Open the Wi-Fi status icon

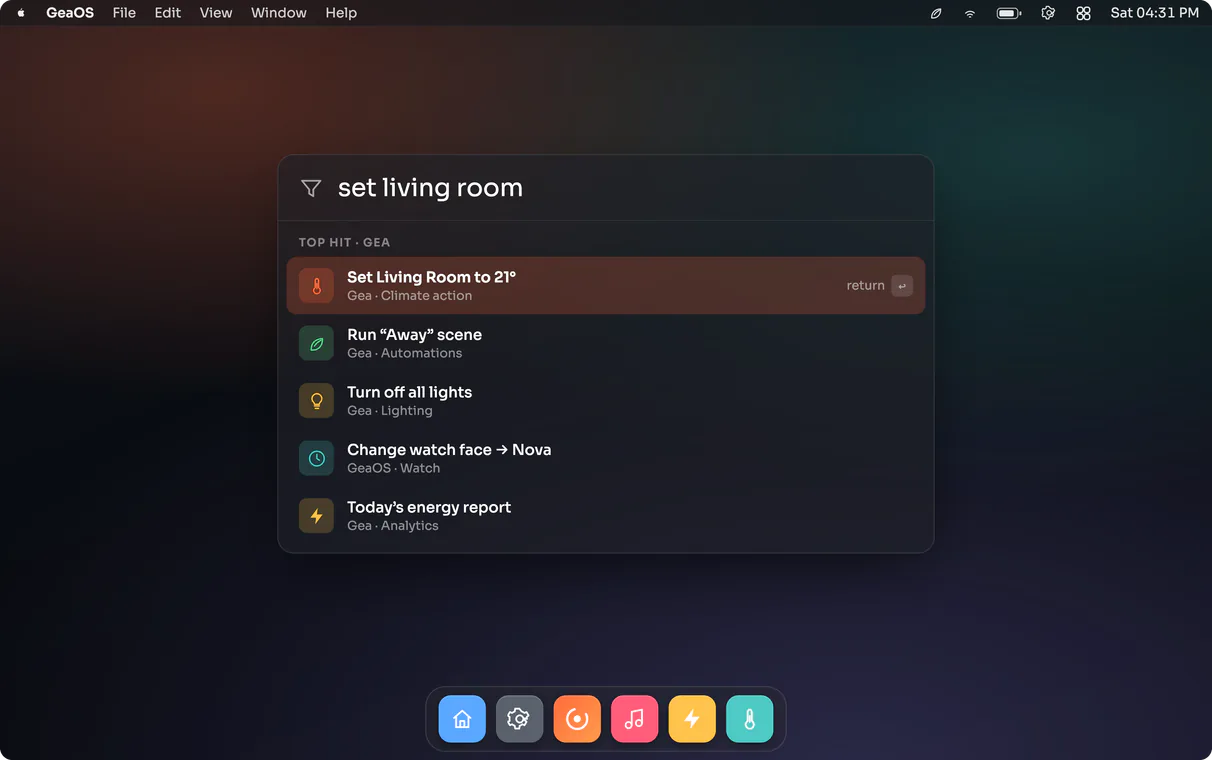[x=969, y=13]
